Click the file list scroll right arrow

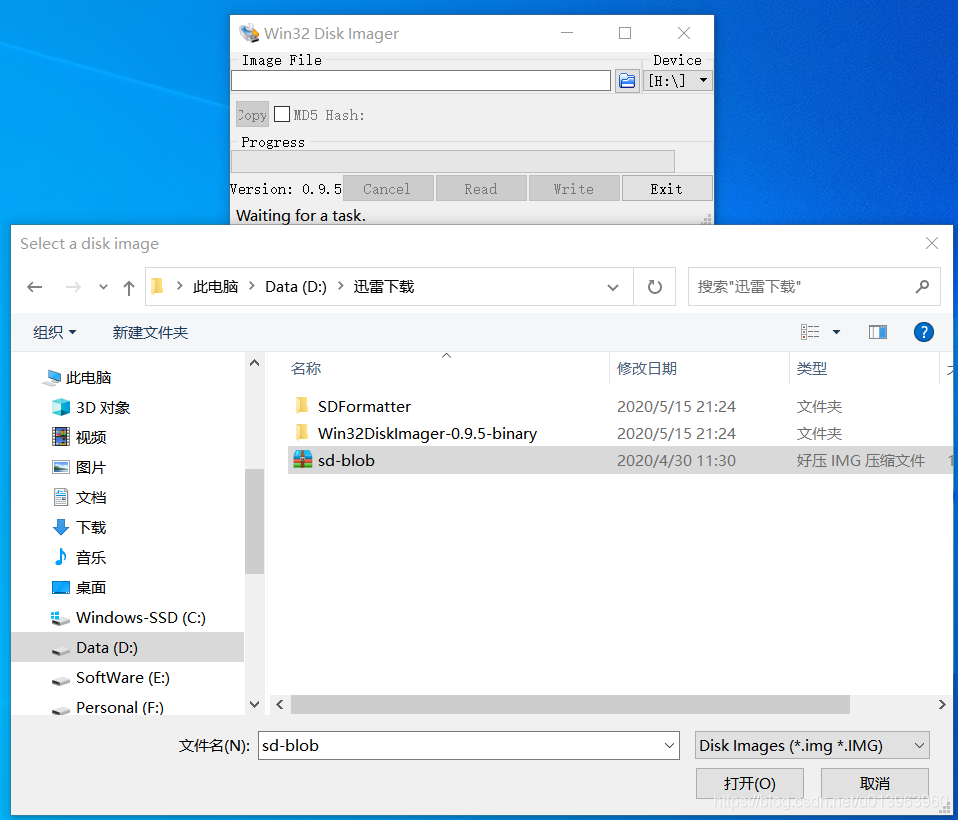(x=942, y=705)
